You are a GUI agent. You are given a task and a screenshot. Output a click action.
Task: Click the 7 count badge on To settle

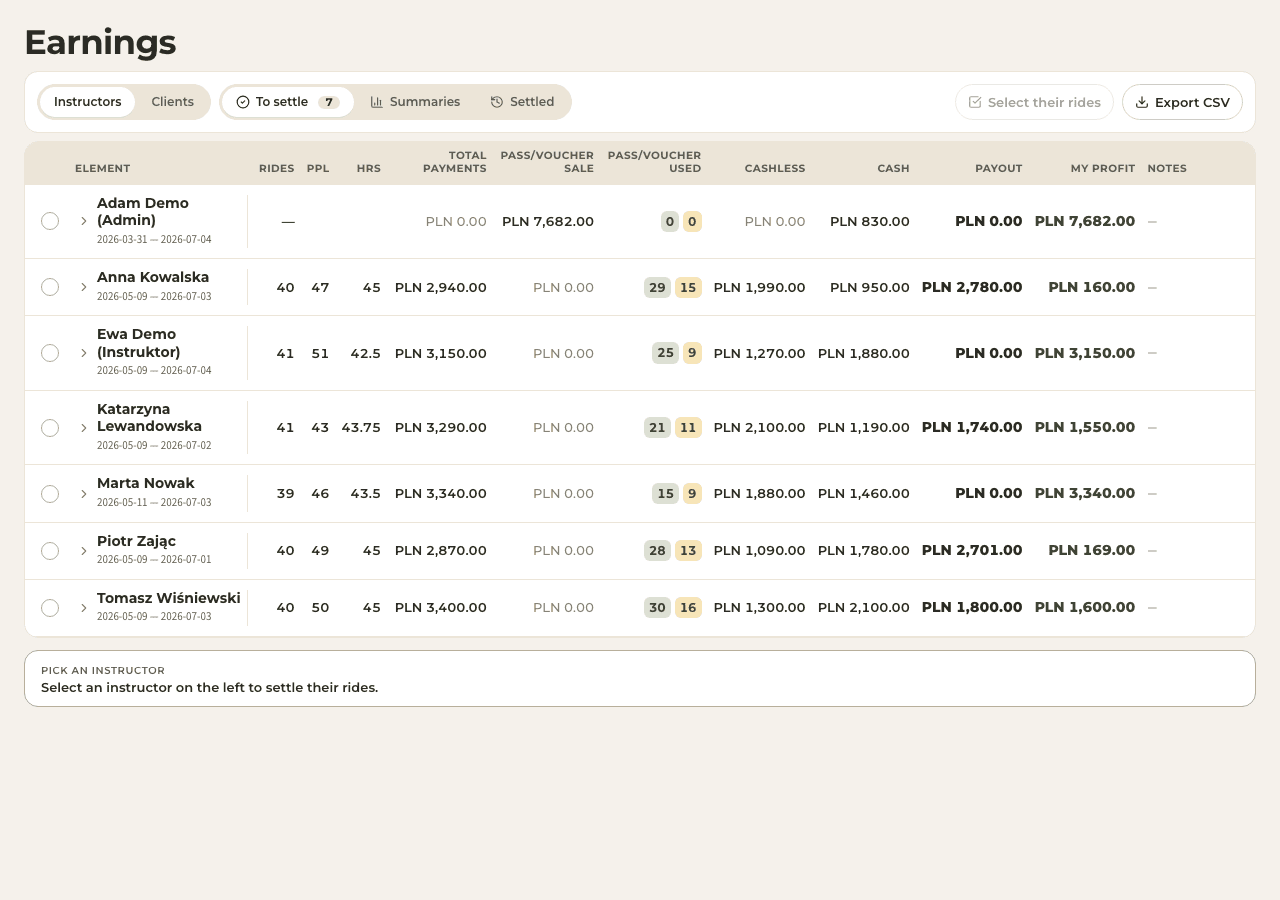pos(329,102)
